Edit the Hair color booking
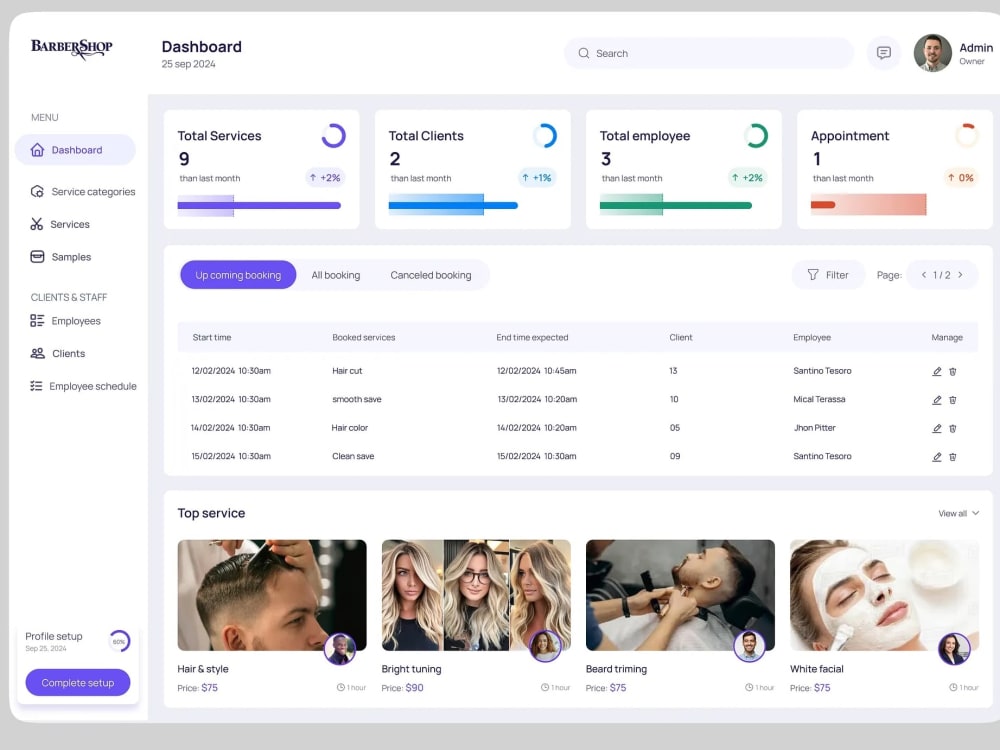Screen dimensions: 1000x750 (936, 429)
